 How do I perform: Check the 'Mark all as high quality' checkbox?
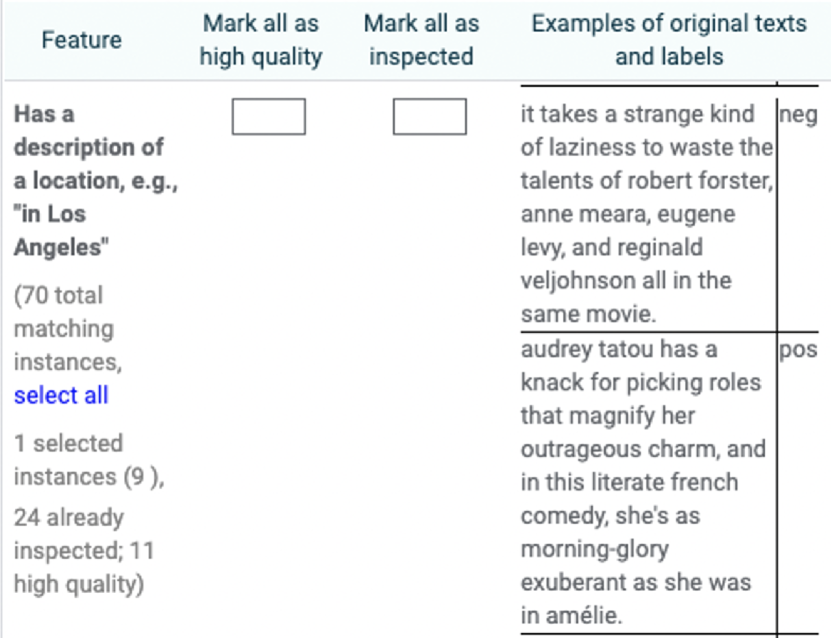pos(268,117)
